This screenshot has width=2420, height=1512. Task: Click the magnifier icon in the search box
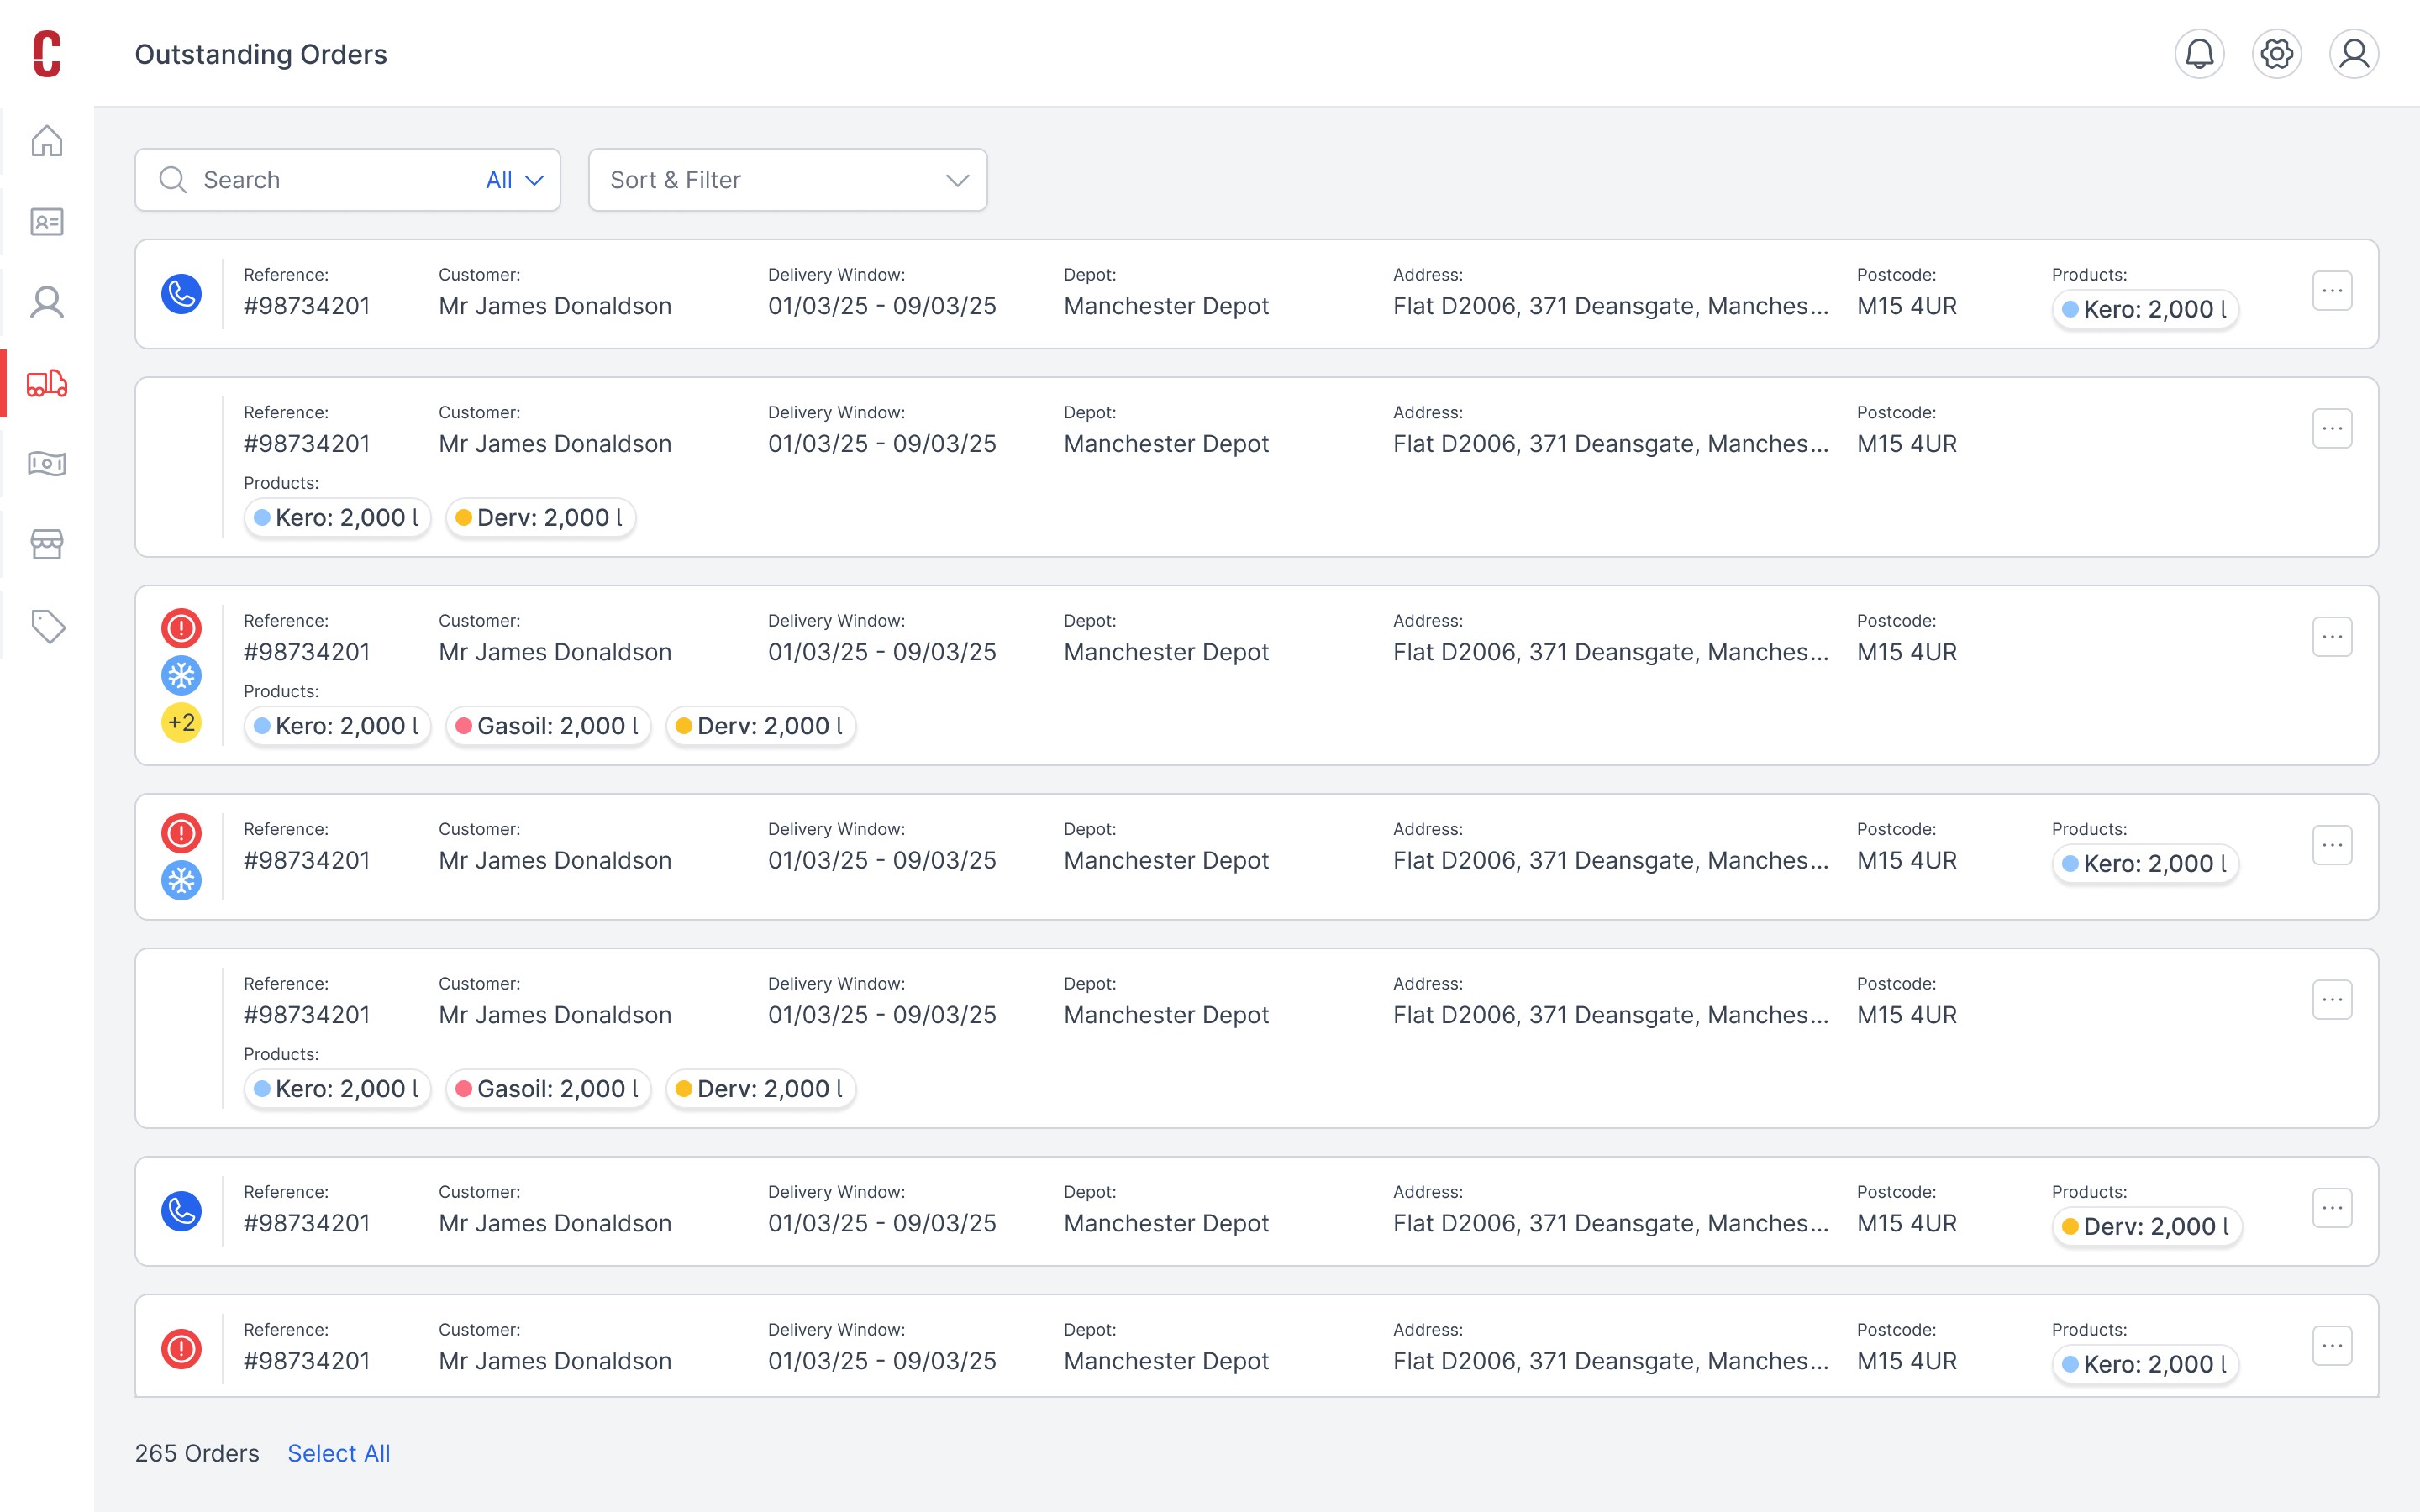[173, 180]
